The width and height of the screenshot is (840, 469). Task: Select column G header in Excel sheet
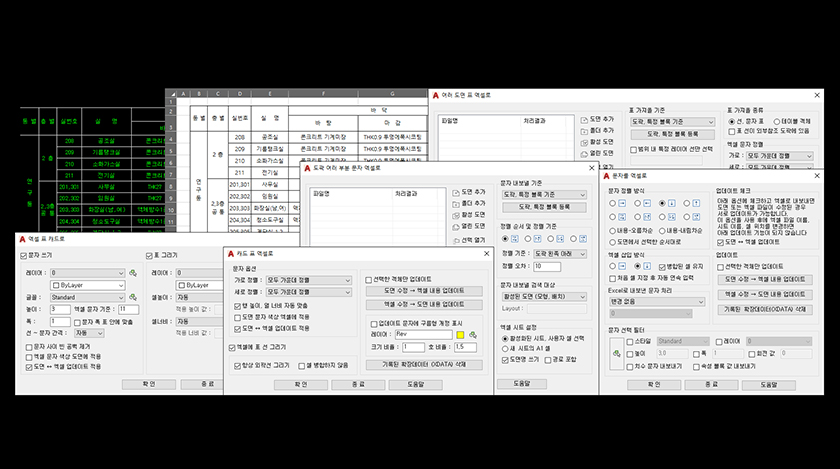[393, 93]
